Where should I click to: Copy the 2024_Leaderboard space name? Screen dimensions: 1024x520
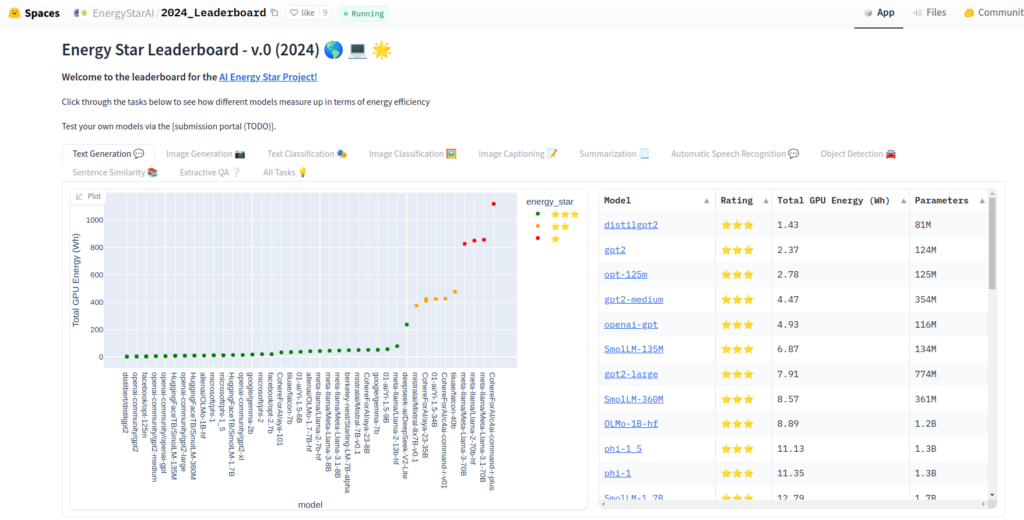click(274, 13)
